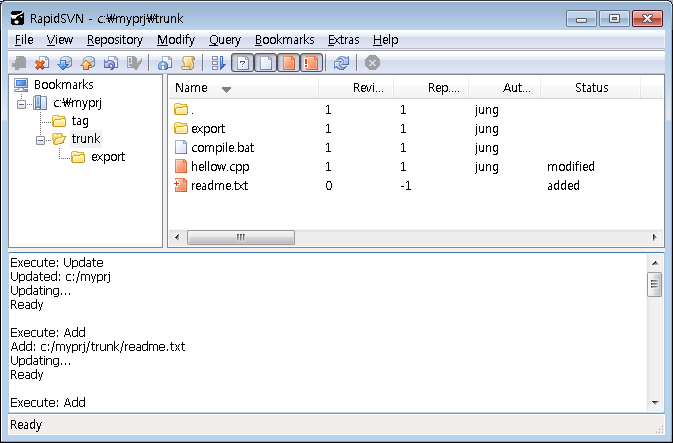Viewport: 673px width, 443px height.
Task: Sort by the Status column header
Action: coord(591,88)
